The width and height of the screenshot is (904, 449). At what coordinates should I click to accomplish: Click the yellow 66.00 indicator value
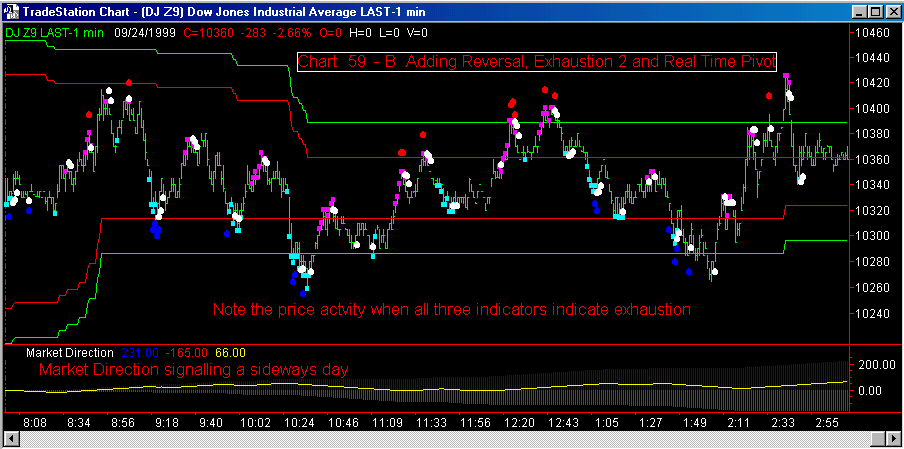(x=231, y=352)
